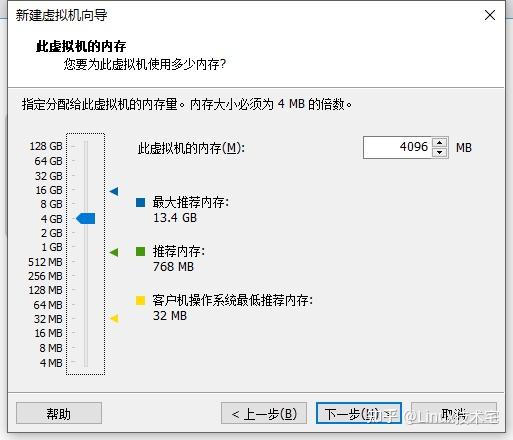Click the 4 MB slider label

click(51, 363)
